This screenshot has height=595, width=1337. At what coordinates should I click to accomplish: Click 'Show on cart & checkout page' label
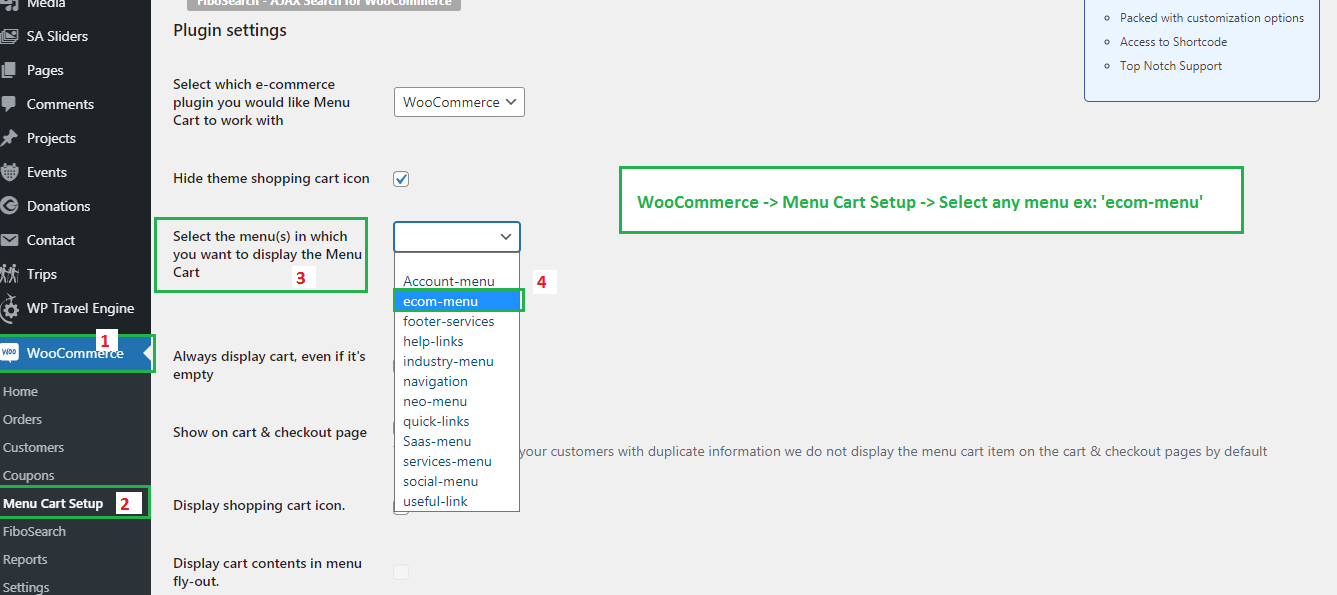(270, 432)
